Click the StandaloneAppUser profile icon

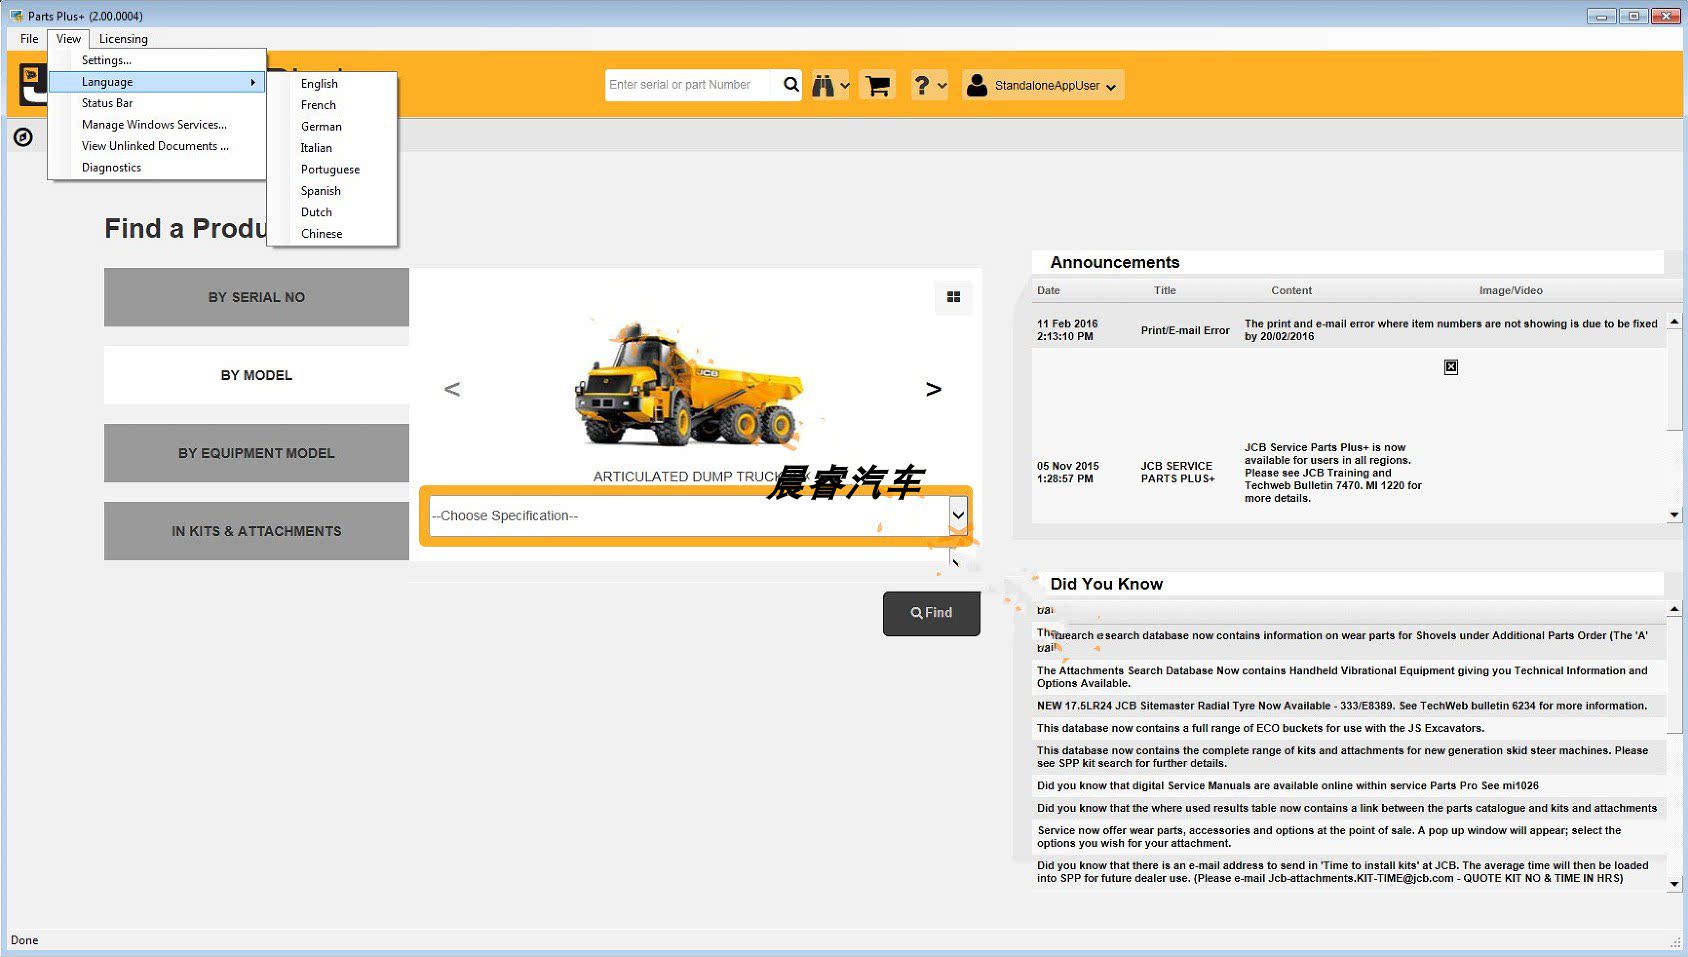click(977, 85)
